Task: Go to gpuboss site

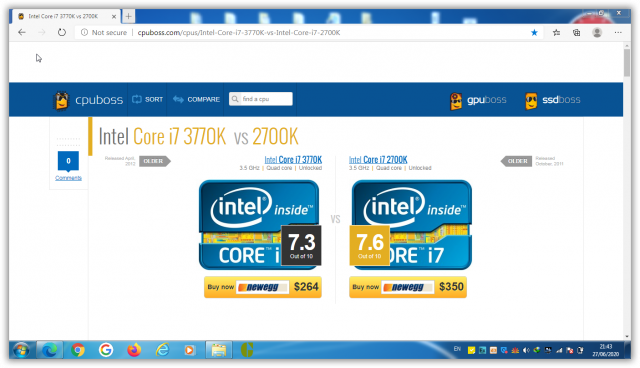Action: [478, 100]
